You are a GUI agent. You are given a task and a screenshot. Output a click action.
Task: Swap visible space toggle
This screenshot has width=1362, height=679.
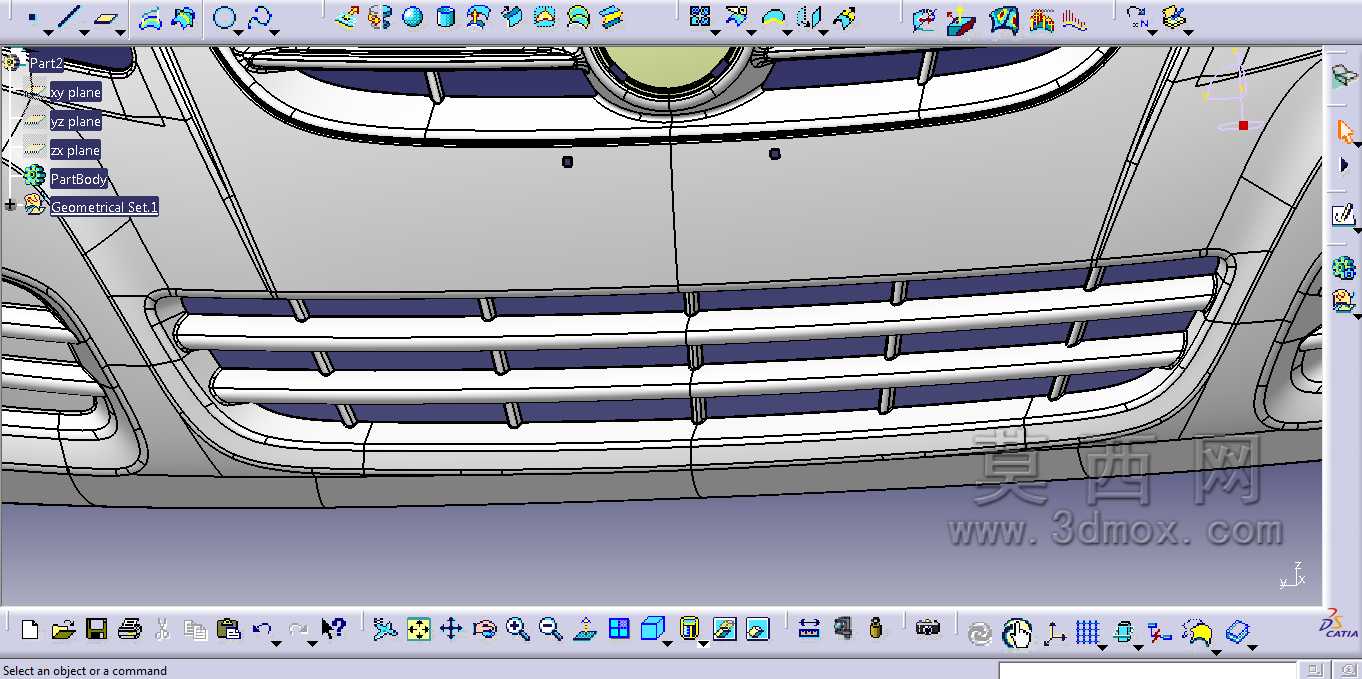pos(758,629)
